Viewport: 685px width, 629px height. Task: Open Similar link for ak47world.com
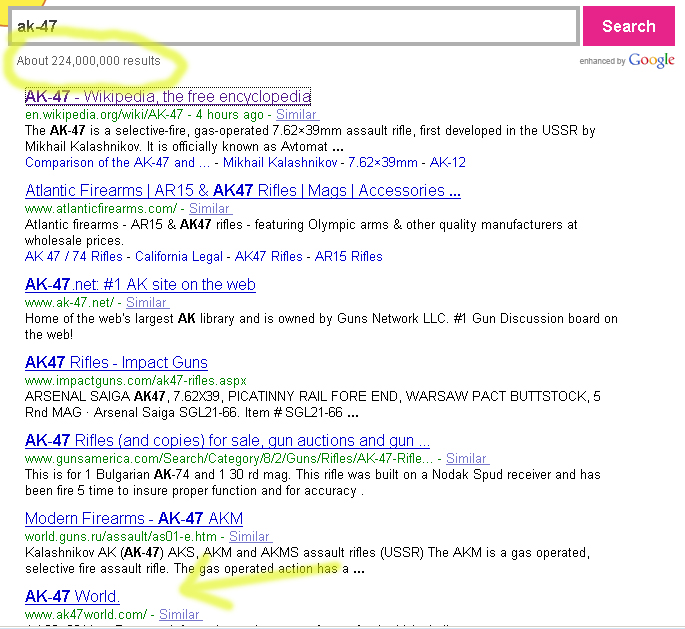[180, 614]
